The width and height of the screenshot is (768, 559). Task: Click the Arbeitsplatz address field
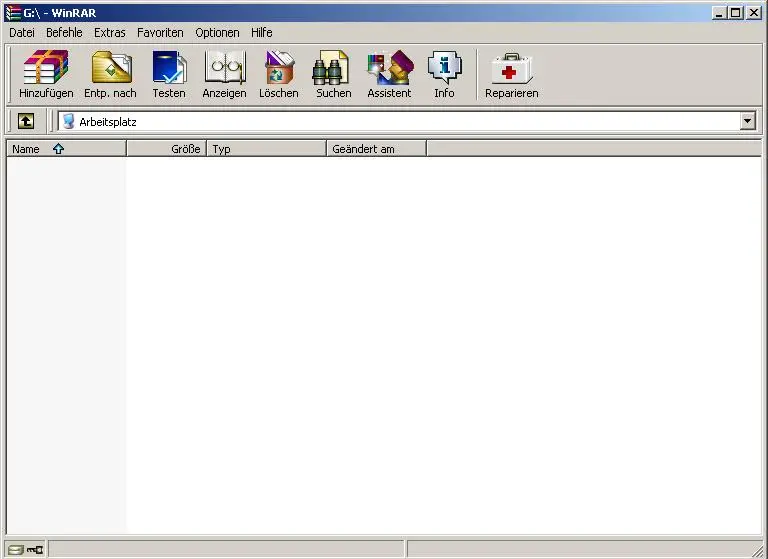tap(408, 121)
